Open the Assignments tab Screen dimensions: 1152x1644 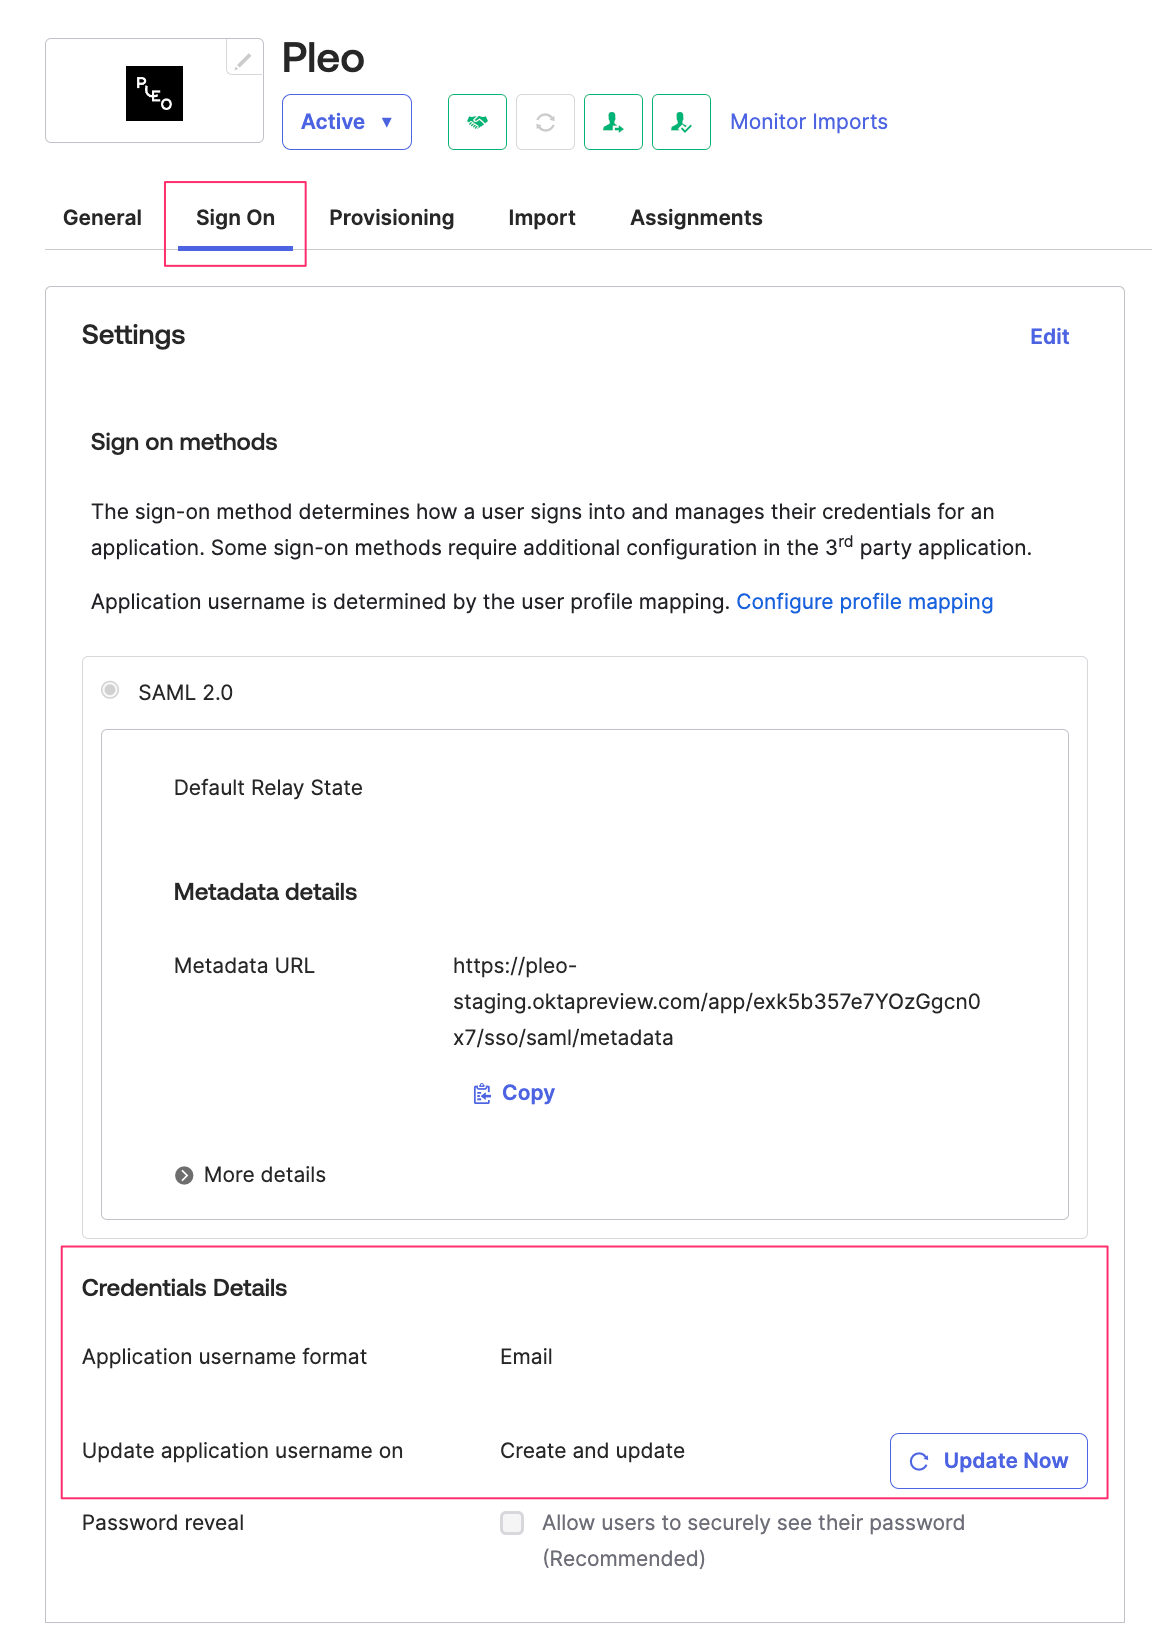(696, 217)
